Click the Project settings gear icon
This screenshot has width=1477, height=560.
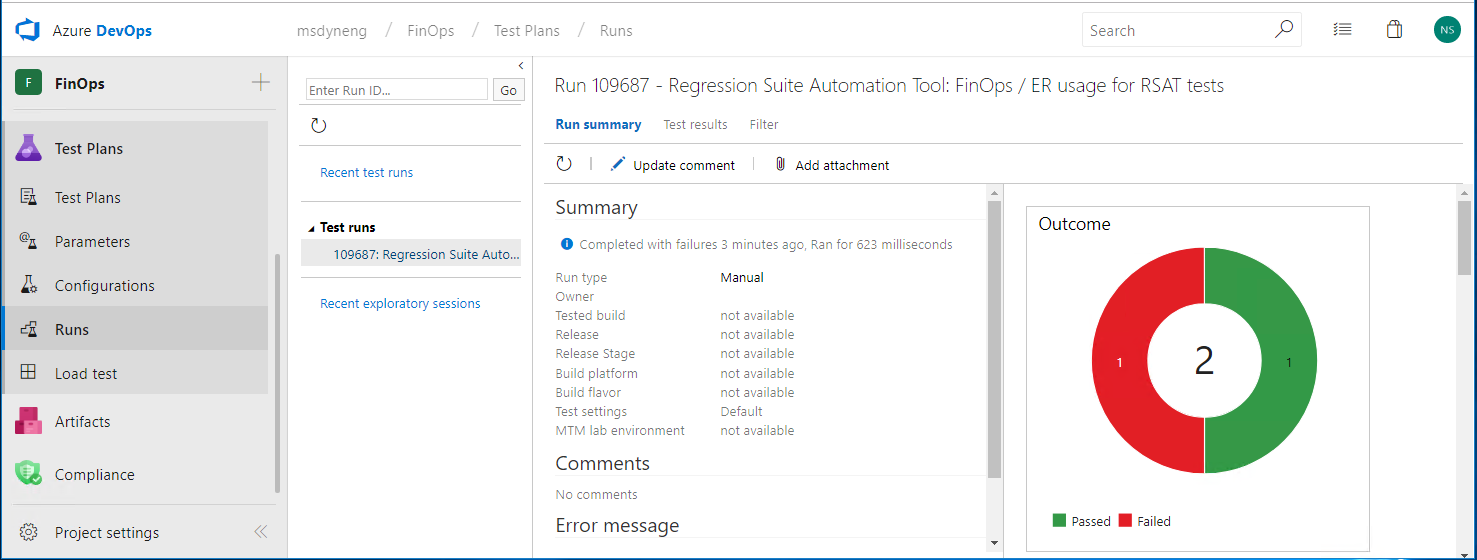pyautogui.click(x=29, y=532)
